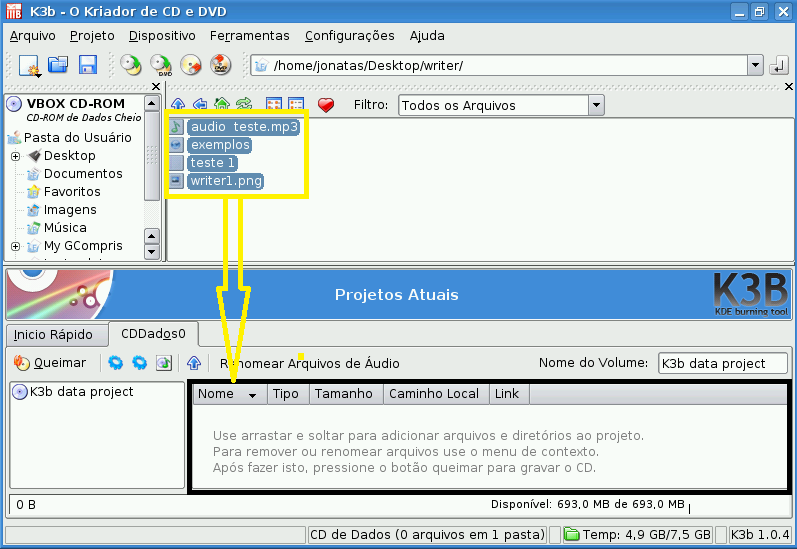The height and width of the screenshot is (549, 797).
Task: Expand the Desktop tree node
Action: coord(16,157)
